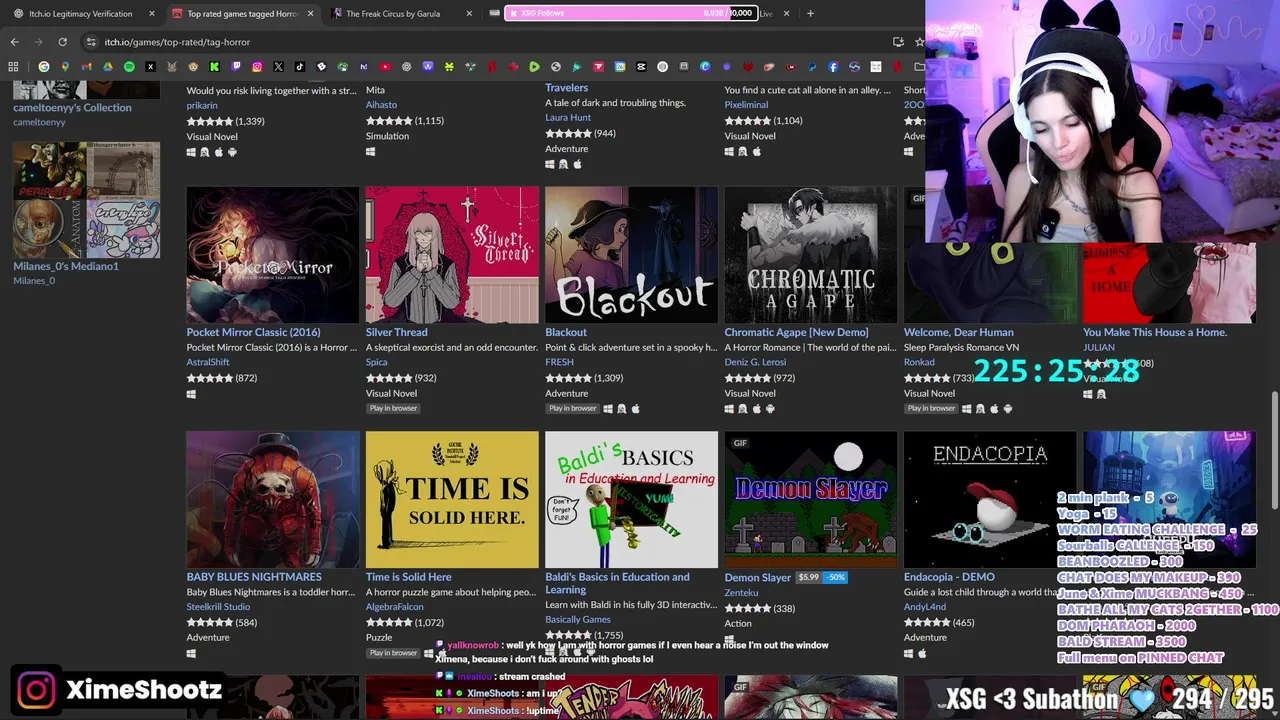Open BABY BLUES NIGHTMARES title link
The width and height of the screenshot is (1280, 720).
point(254,577)
